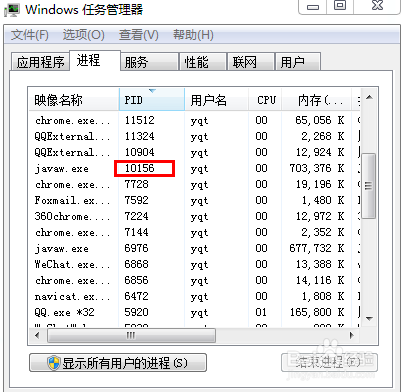
Task: Sort by 内存 column header
Action: [x=317, y=100]
